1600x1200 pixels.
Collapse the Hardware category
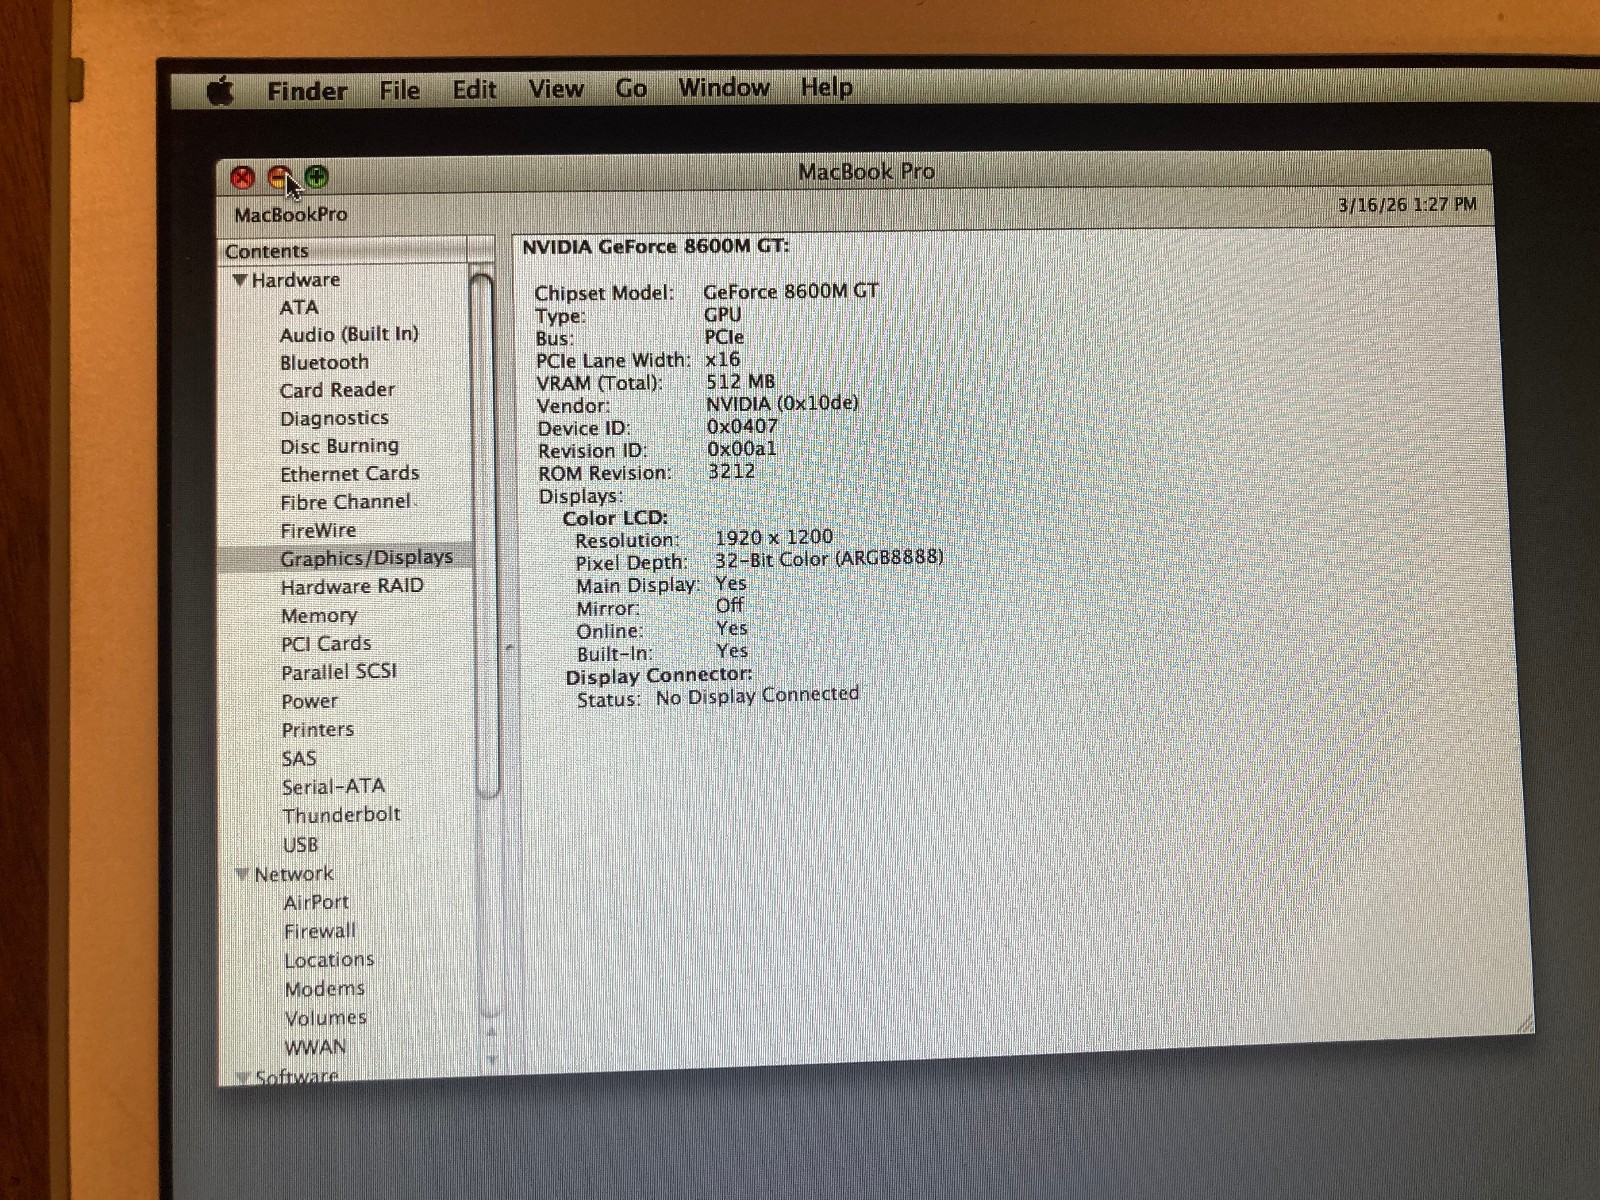[x=240, y=280]
